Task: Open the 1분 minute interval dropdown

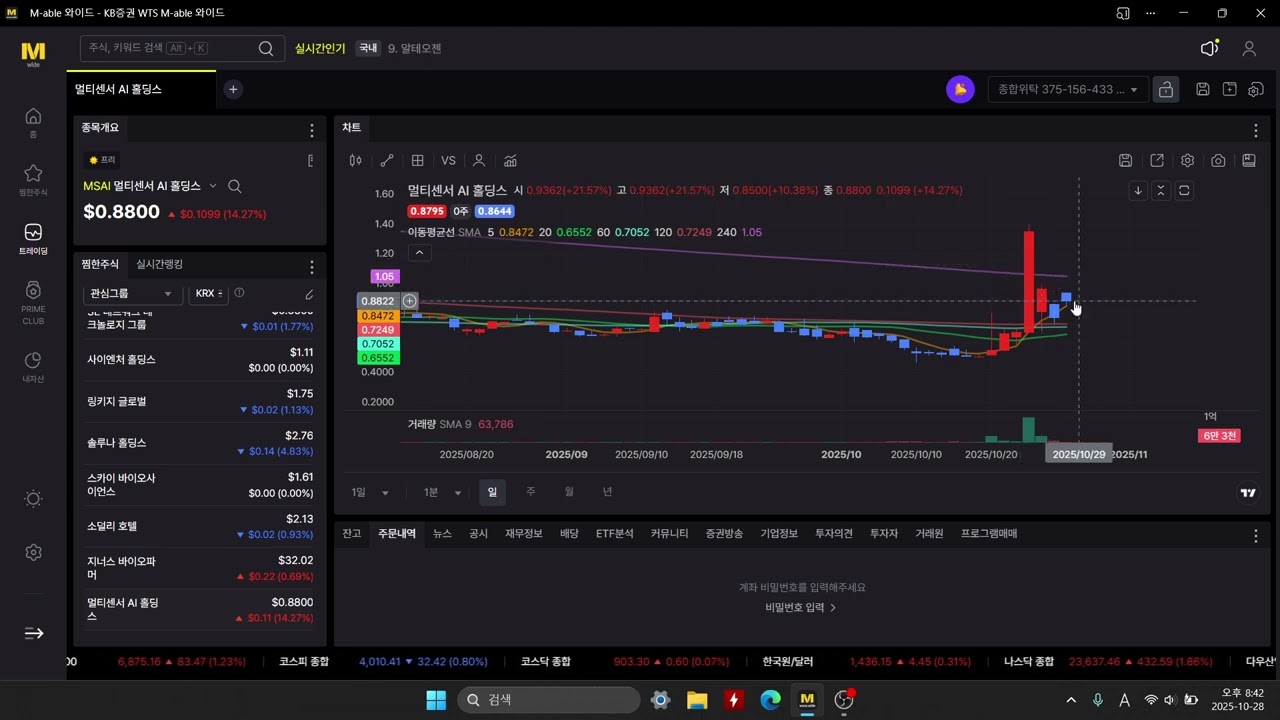Action: tap(442, 492)
